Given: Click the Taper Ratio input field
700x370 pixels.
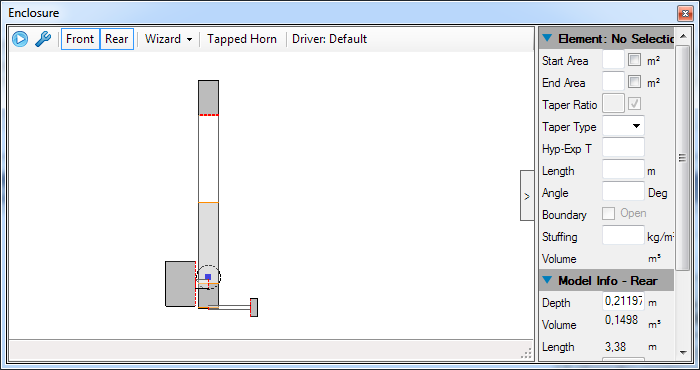Looking at the screenshot, I should coord(613,104).
